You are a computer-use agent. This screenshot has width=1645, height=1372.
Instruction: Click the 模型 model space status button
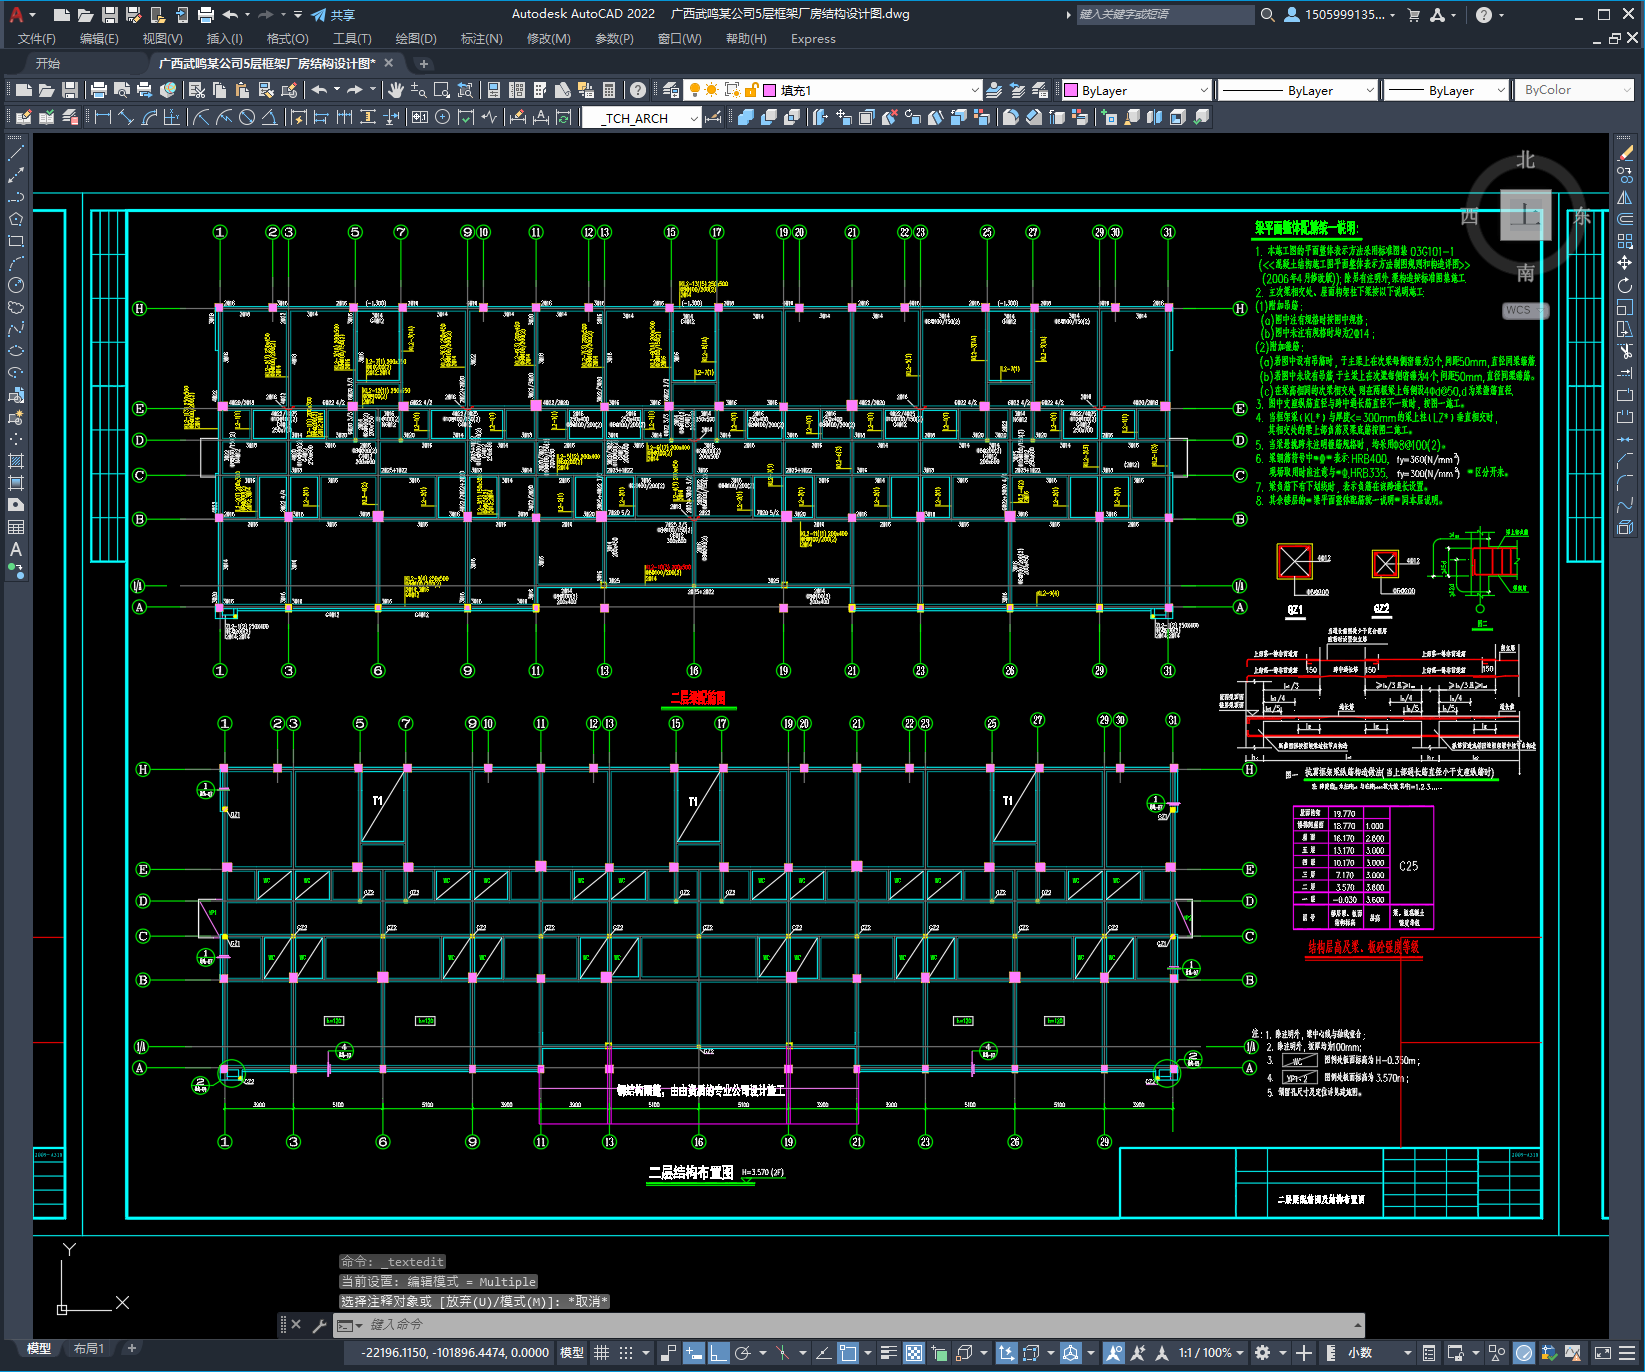pyautogui.click(x=572, y=1353)
